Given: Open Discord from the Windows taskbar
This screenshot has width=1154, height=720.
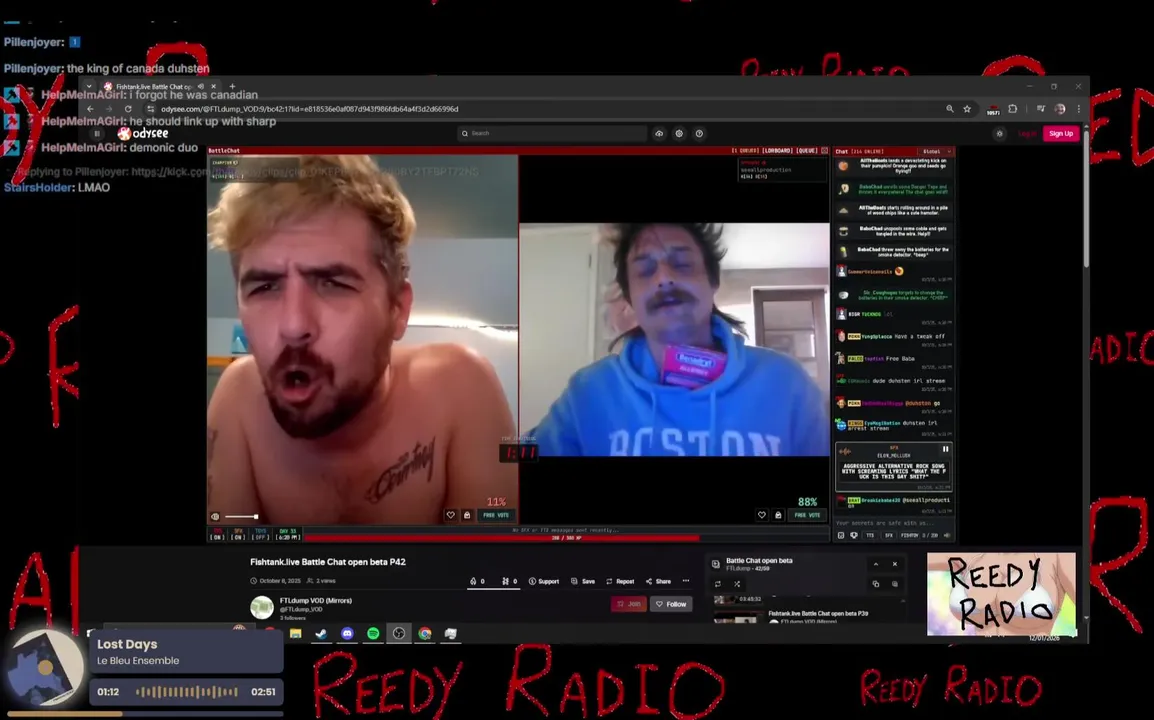Looking at the screenshot, I should point(347,633).
